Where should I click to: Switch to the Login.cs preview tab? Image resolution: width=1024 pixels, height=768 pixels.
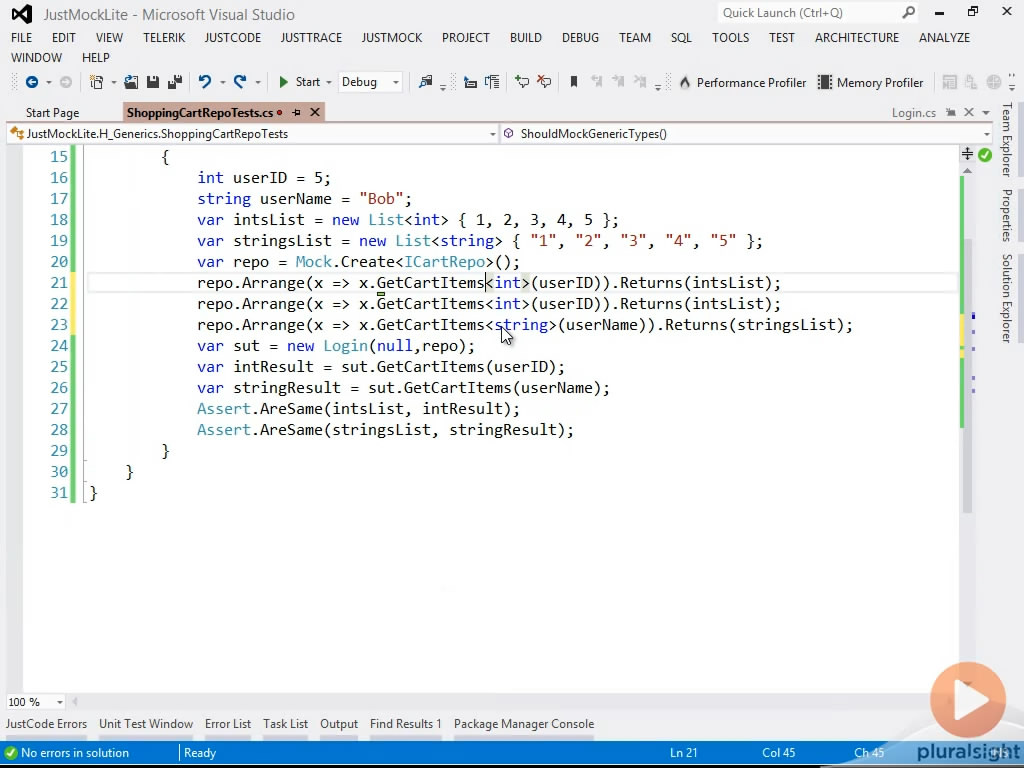tap(914, 113)
